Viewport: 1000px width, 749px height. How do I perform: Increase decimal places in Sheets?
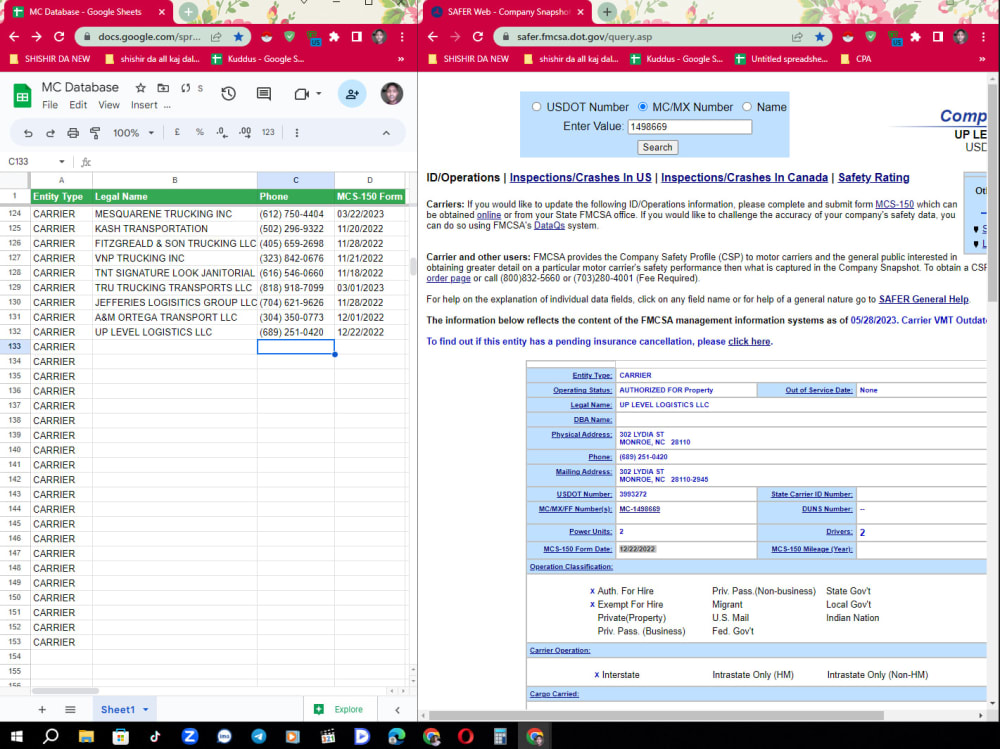pos(245,132)
